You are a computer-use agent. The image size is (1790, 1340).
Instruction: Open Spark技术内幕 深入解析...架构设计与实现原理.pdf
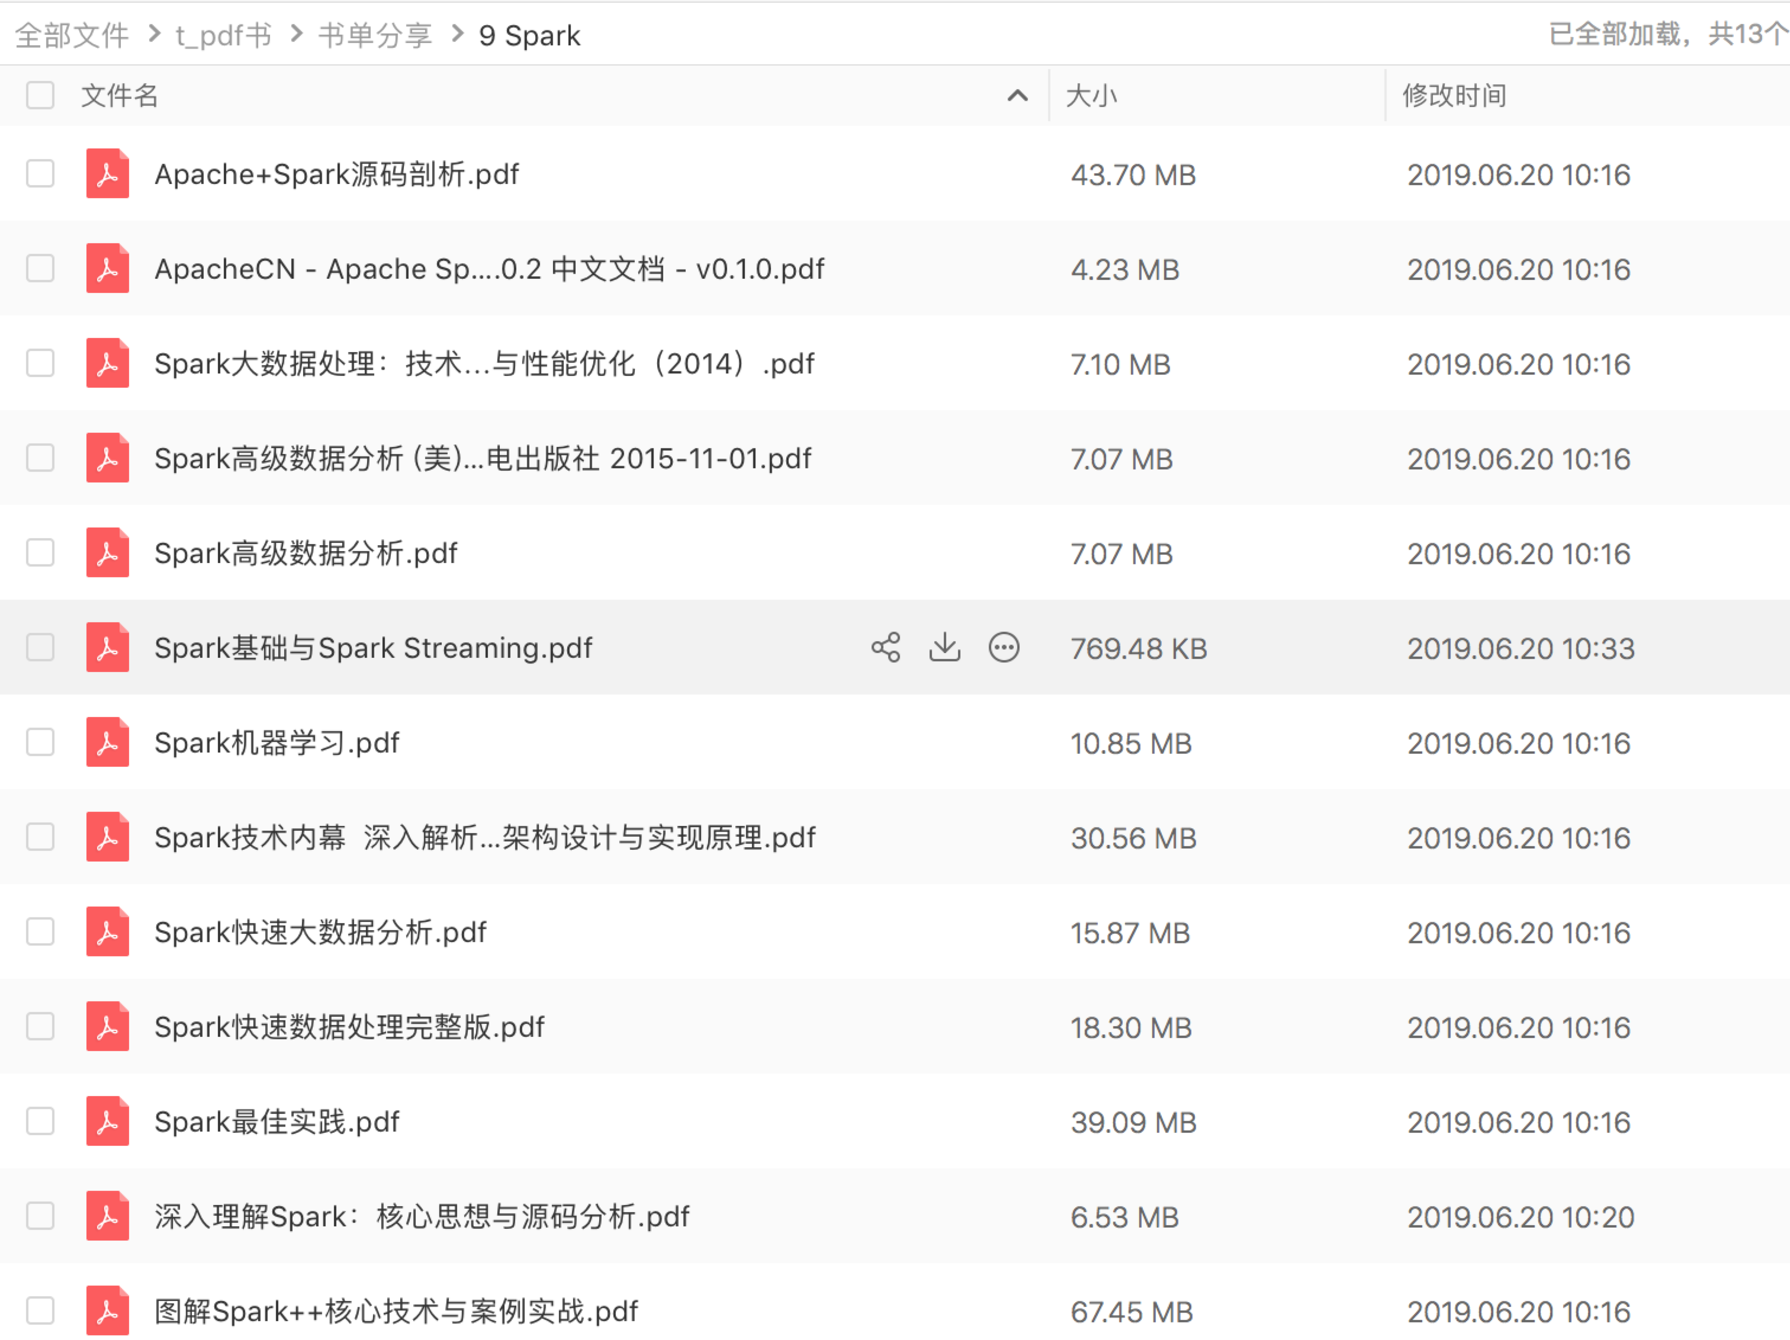485,837
